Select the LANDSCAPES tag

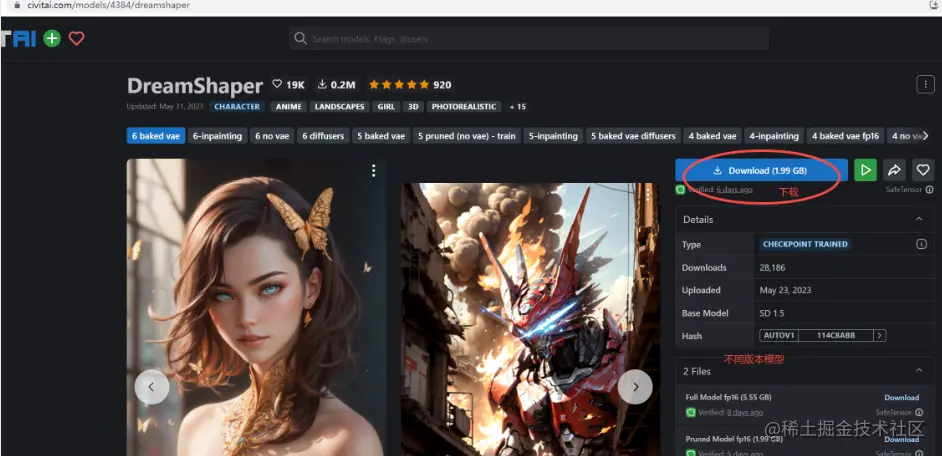pyautogui.click(x=339, y=107)
